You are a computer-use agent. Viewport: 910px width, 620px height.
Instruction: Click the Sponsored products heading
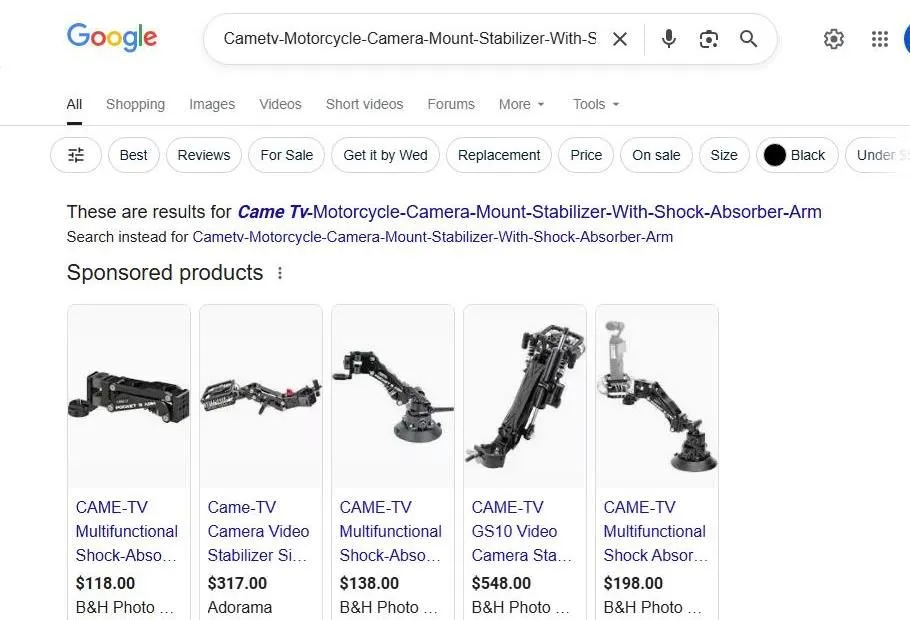click(x=165, y=273)
